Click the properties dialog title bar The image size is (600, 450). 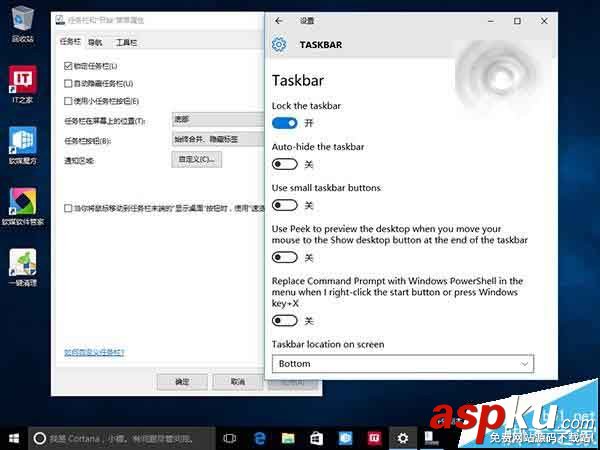coord(158,20)
